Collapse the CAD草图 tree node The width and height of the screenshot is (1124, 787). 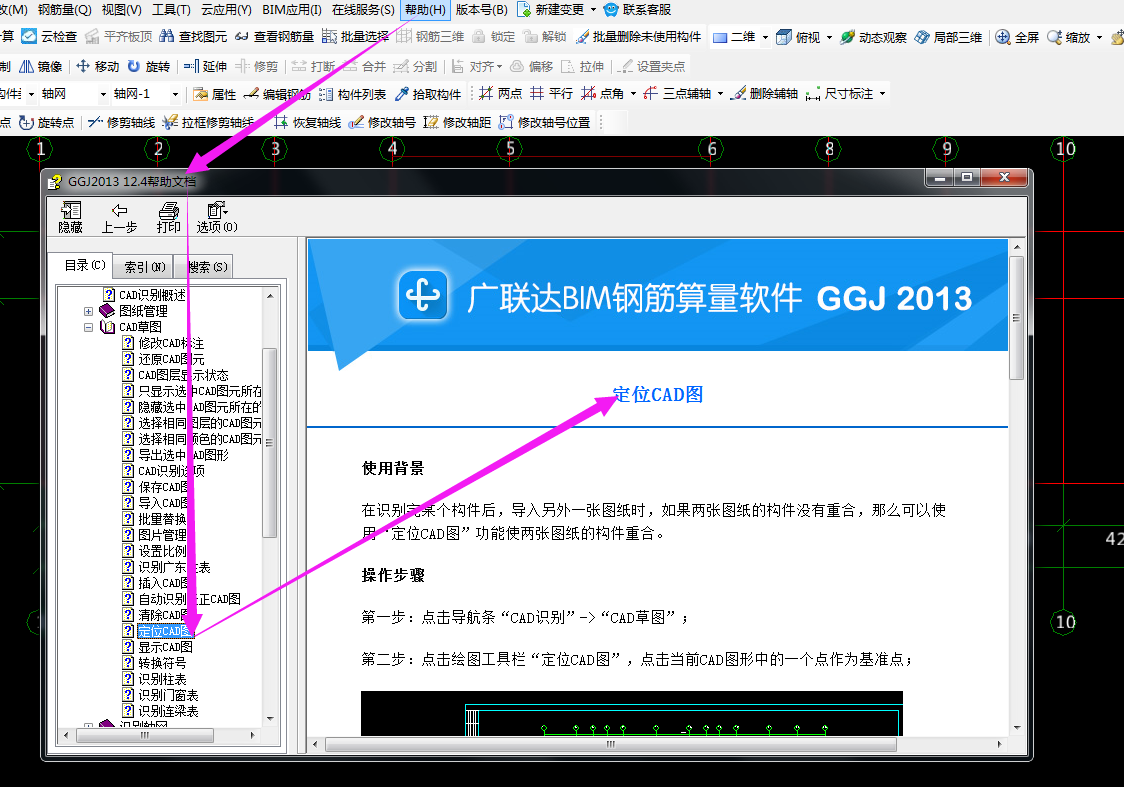click(x=88, y=327)
